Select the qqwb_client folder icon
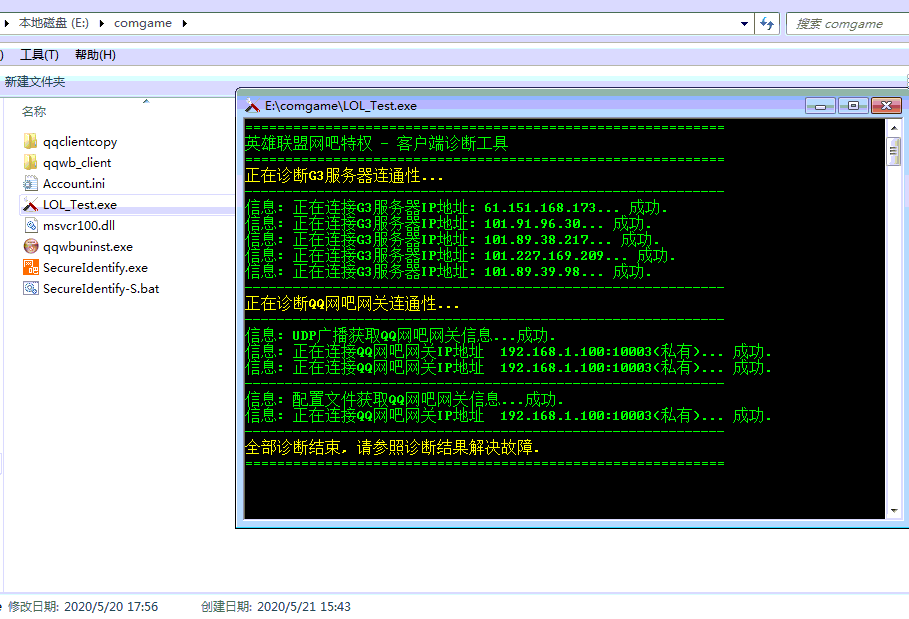909x619 pixels. coord(31,162)
